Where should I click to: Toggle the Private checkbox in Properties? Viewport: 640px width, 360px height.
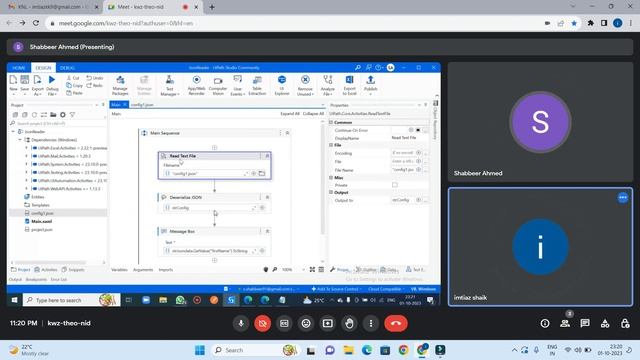pyautogui.click(x=395, y=185)
